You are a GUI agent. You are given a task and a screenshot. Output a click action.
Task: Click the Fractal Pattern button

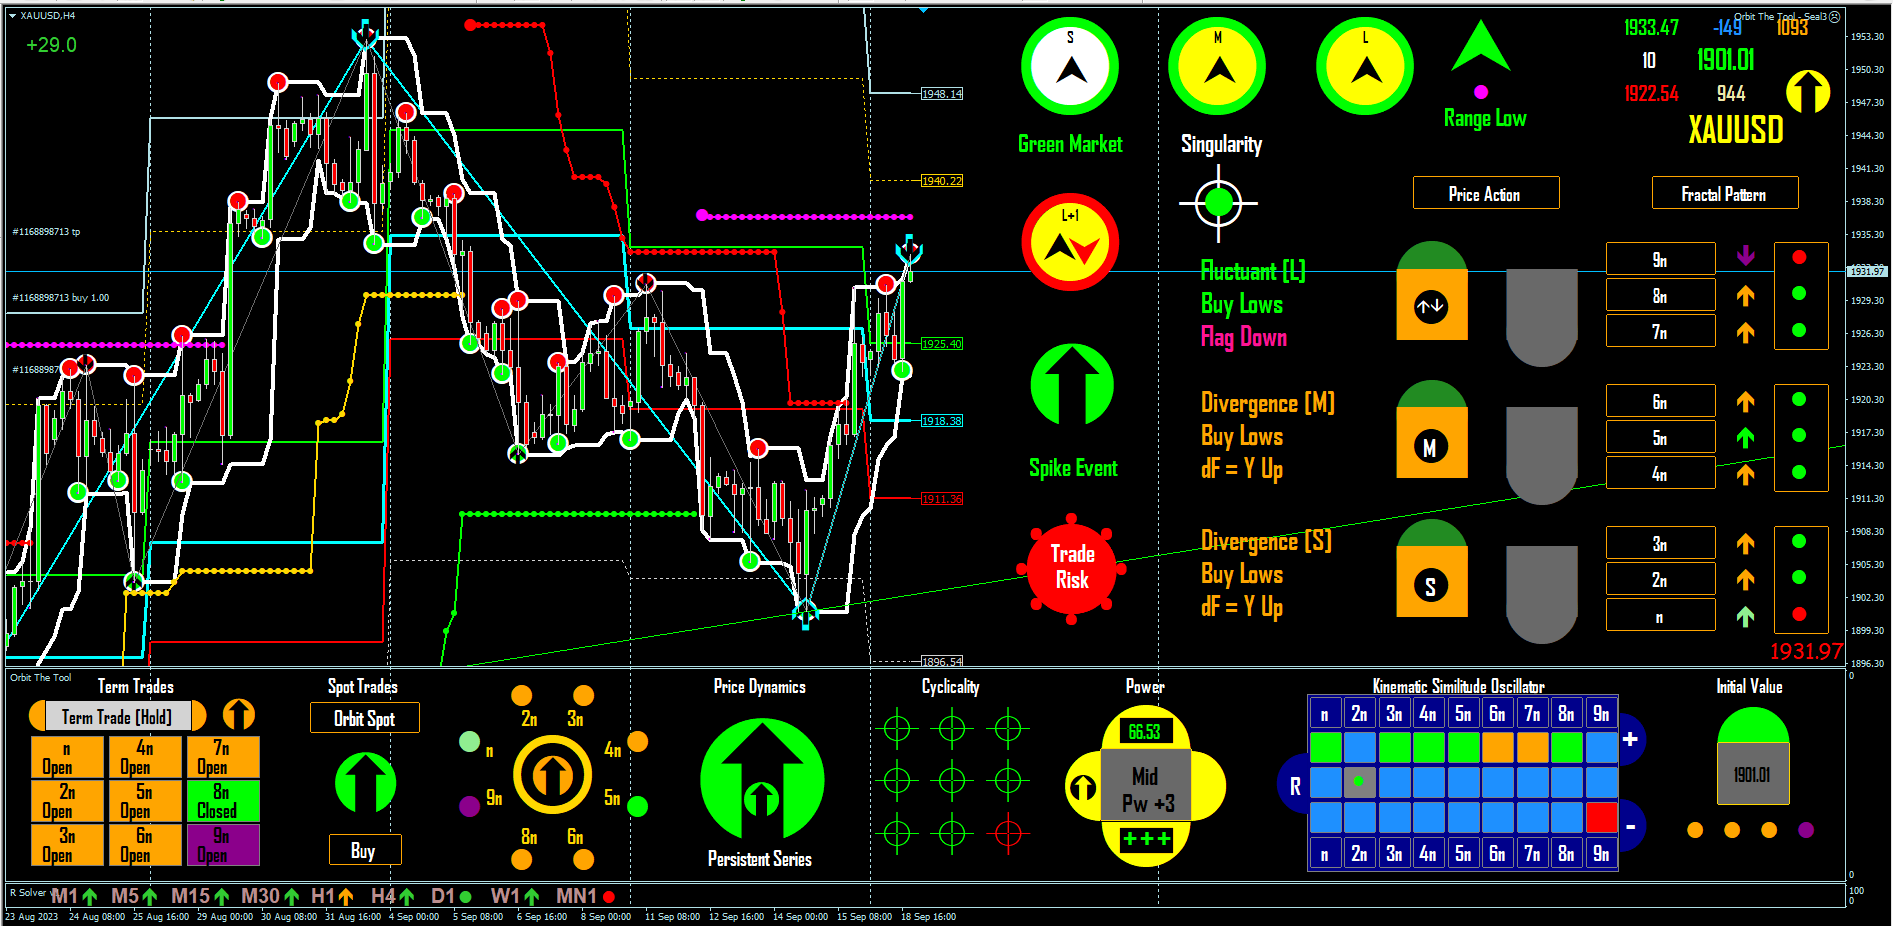click(1724, 194)
